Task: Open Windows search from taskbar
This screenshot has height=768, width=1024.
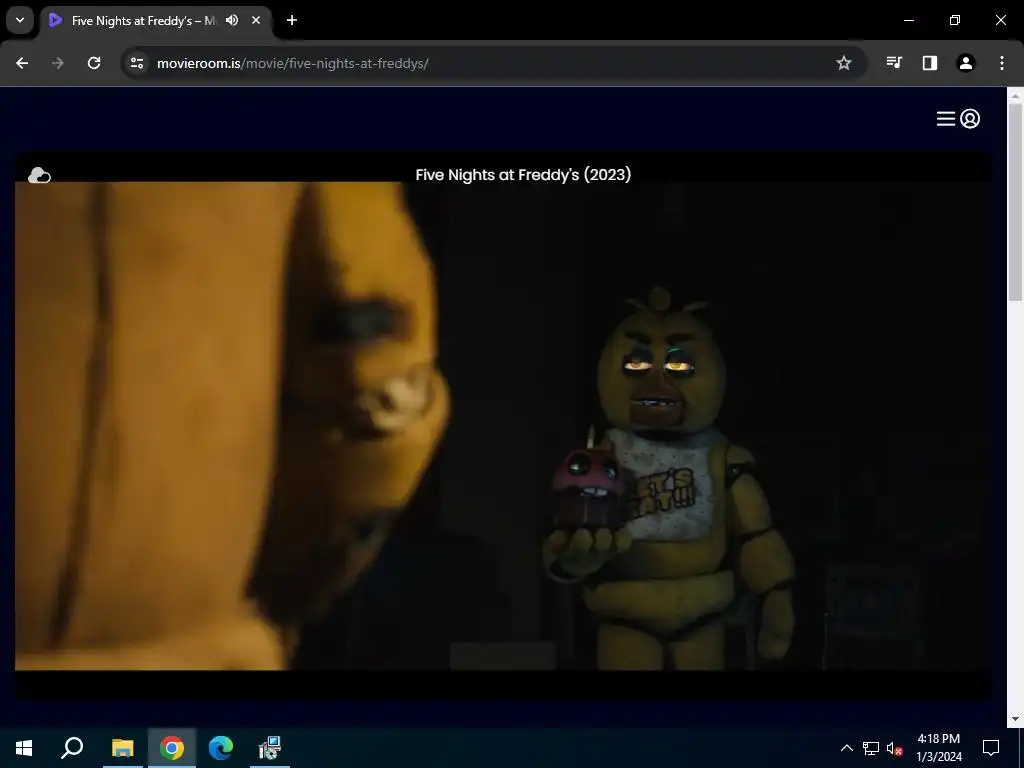Action: pyautogui.click(x=72, y=748)
